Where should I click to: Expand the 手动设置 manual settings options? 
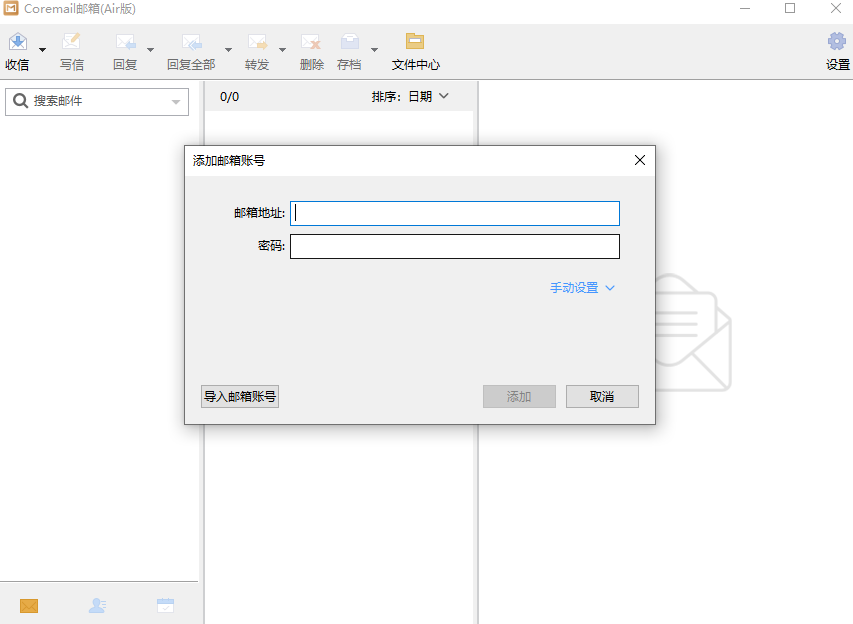point(581,286)
